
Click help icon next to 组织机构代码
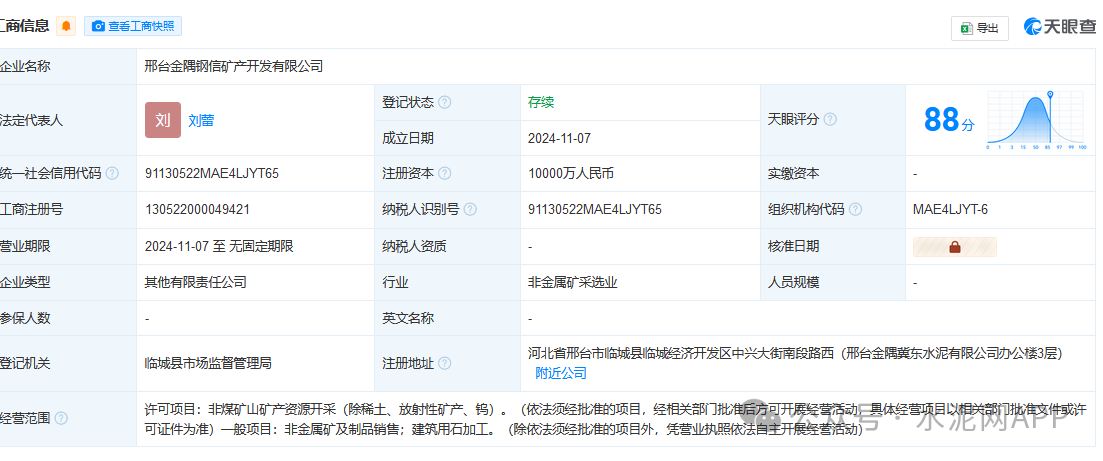point(855,210)
